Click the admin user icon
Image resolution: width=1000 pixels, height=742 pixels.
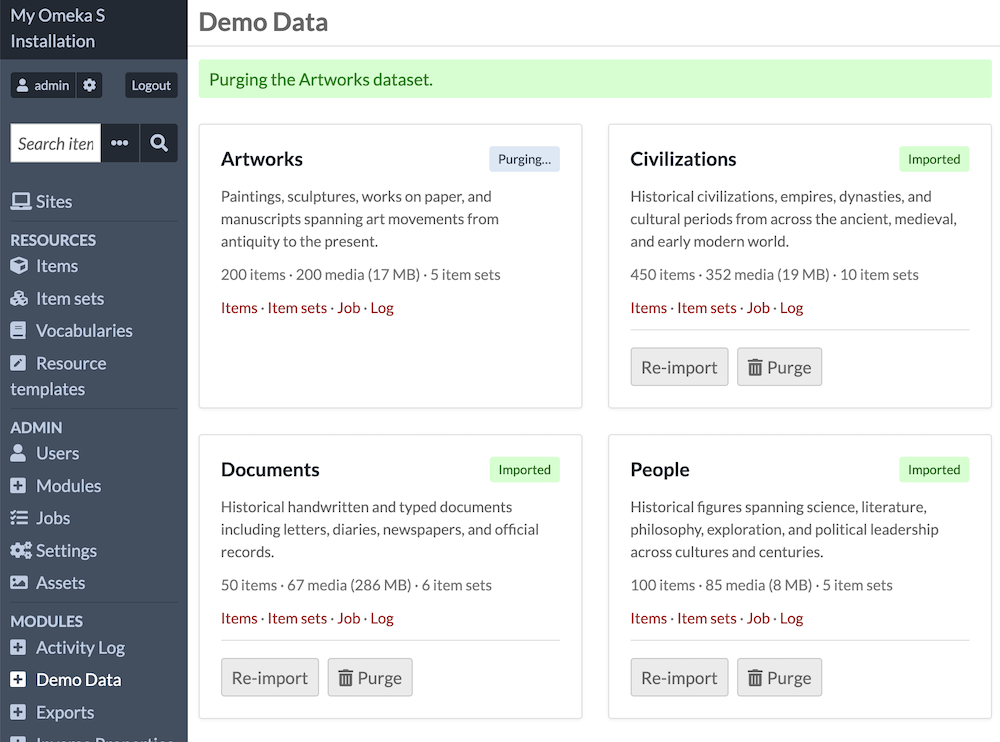coord(22,85)
